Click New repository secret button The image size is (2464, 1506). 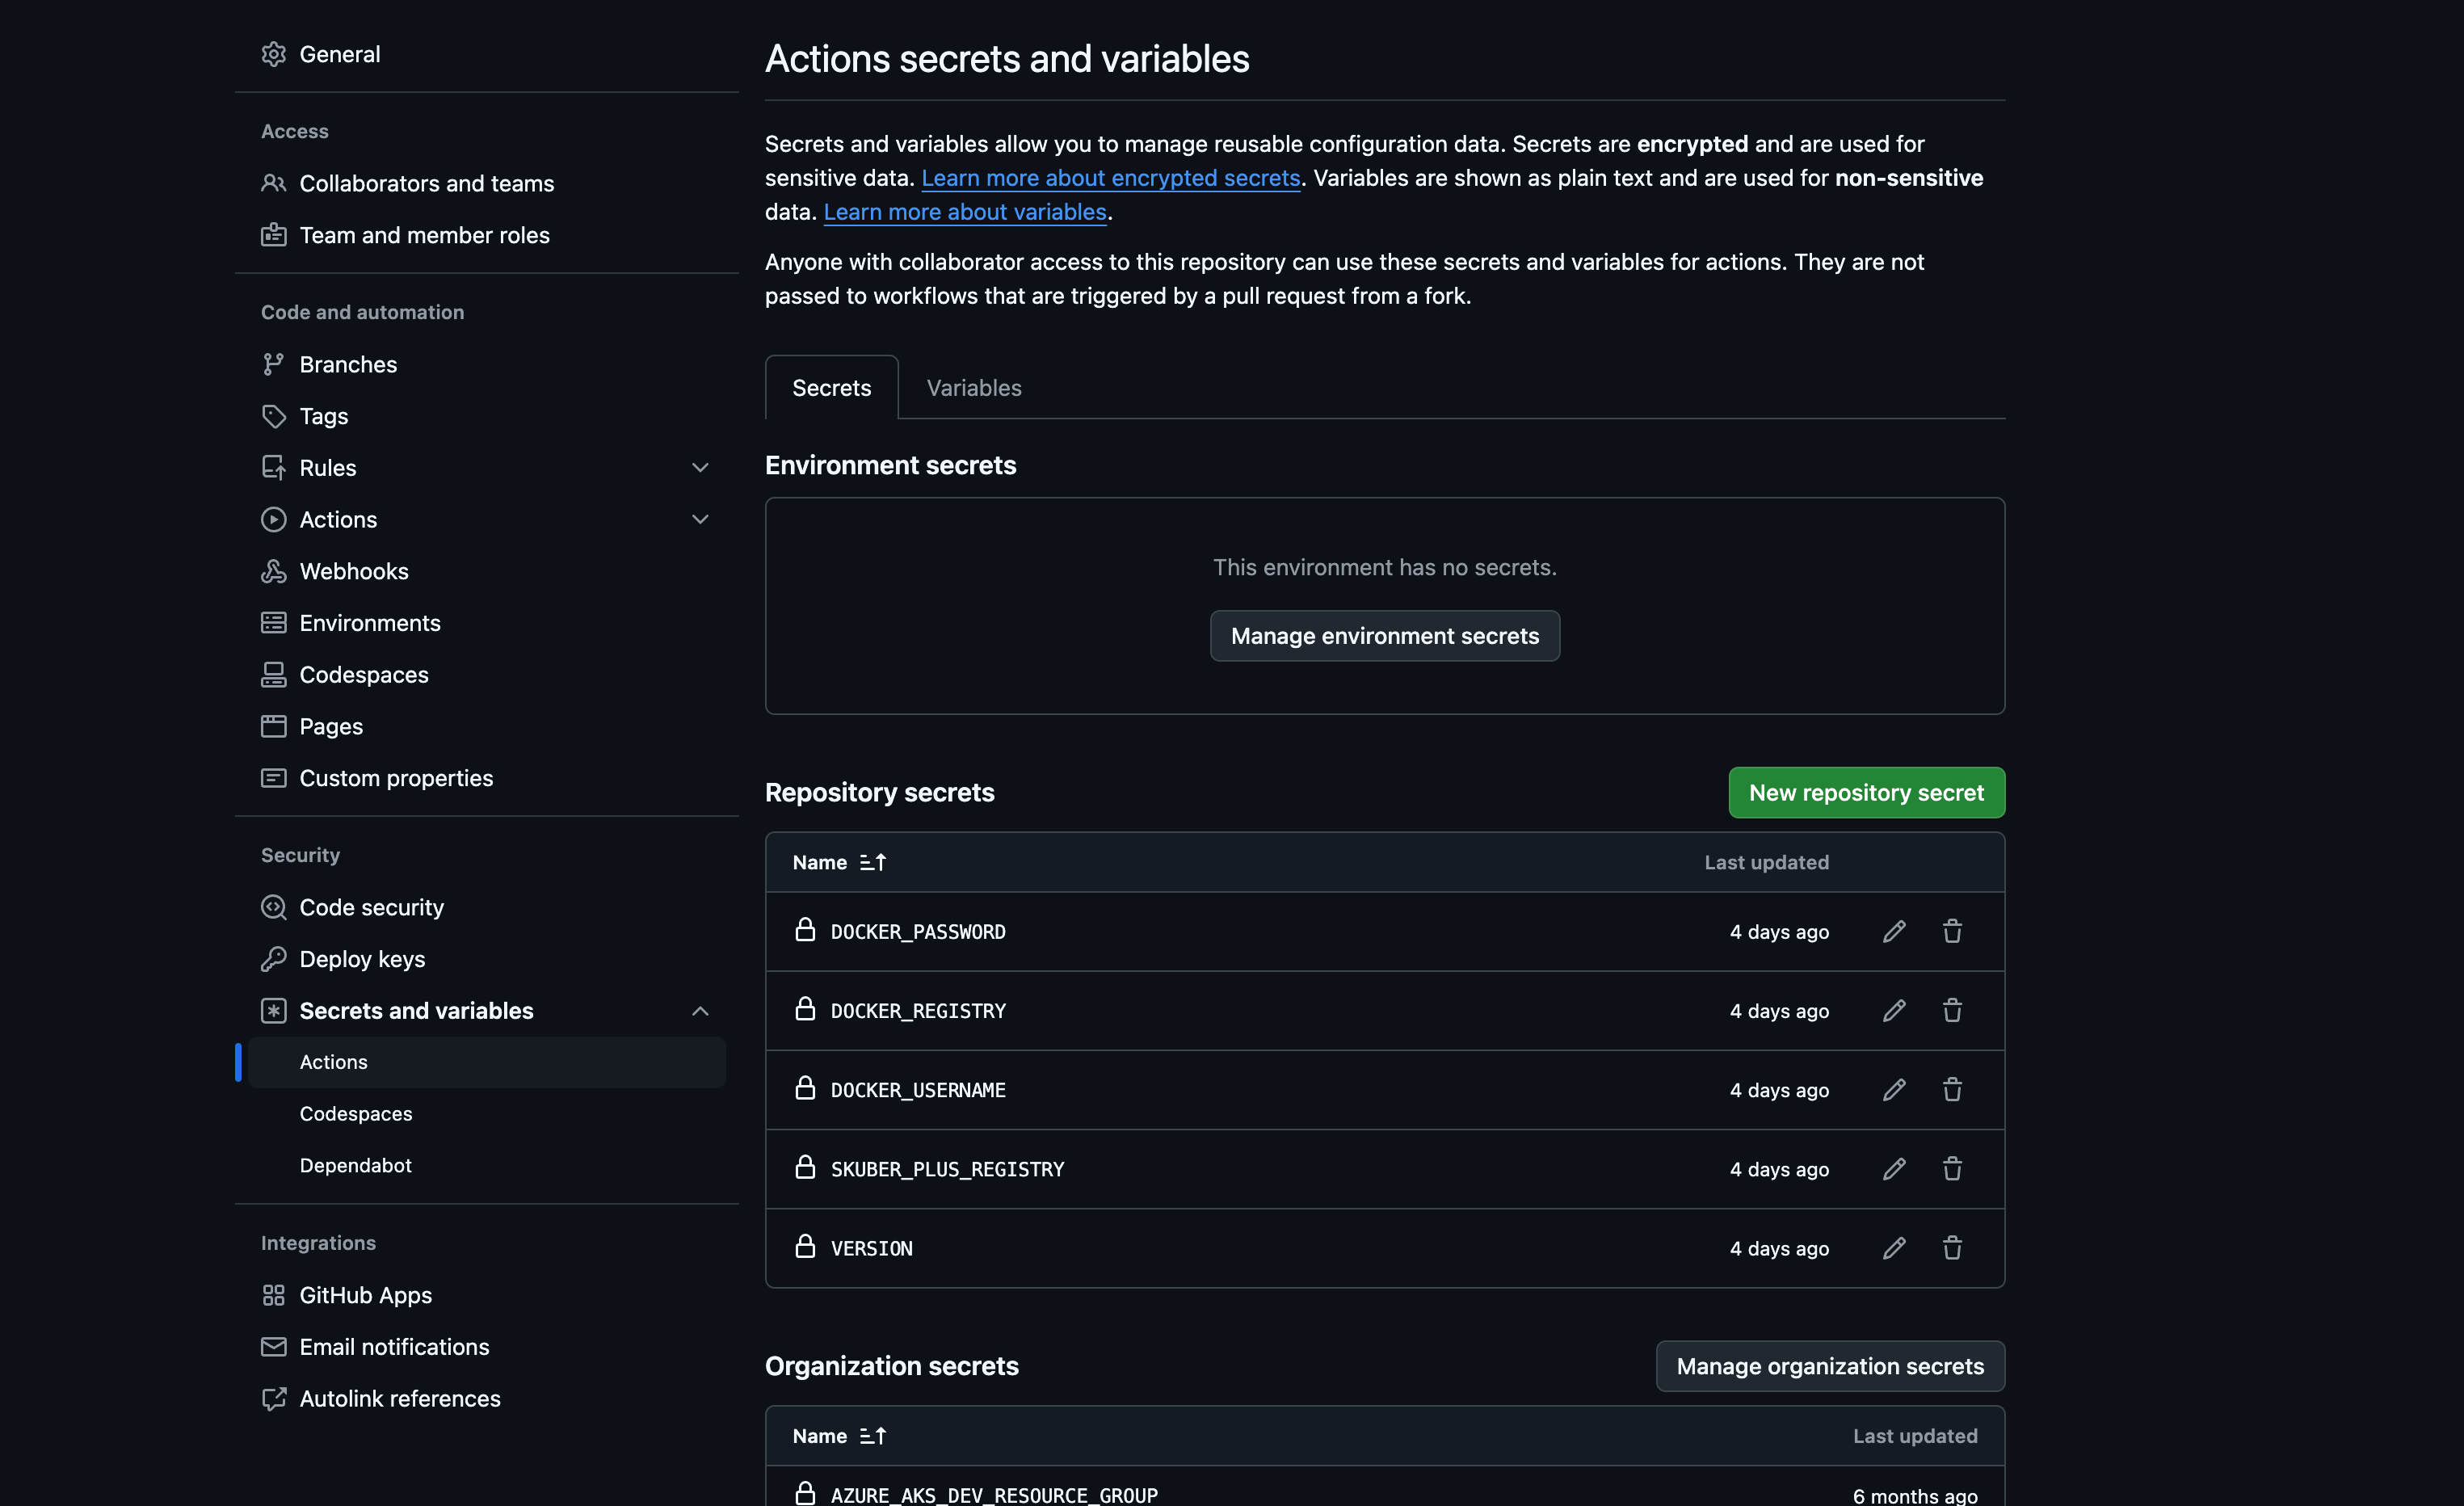[1866, 792]
